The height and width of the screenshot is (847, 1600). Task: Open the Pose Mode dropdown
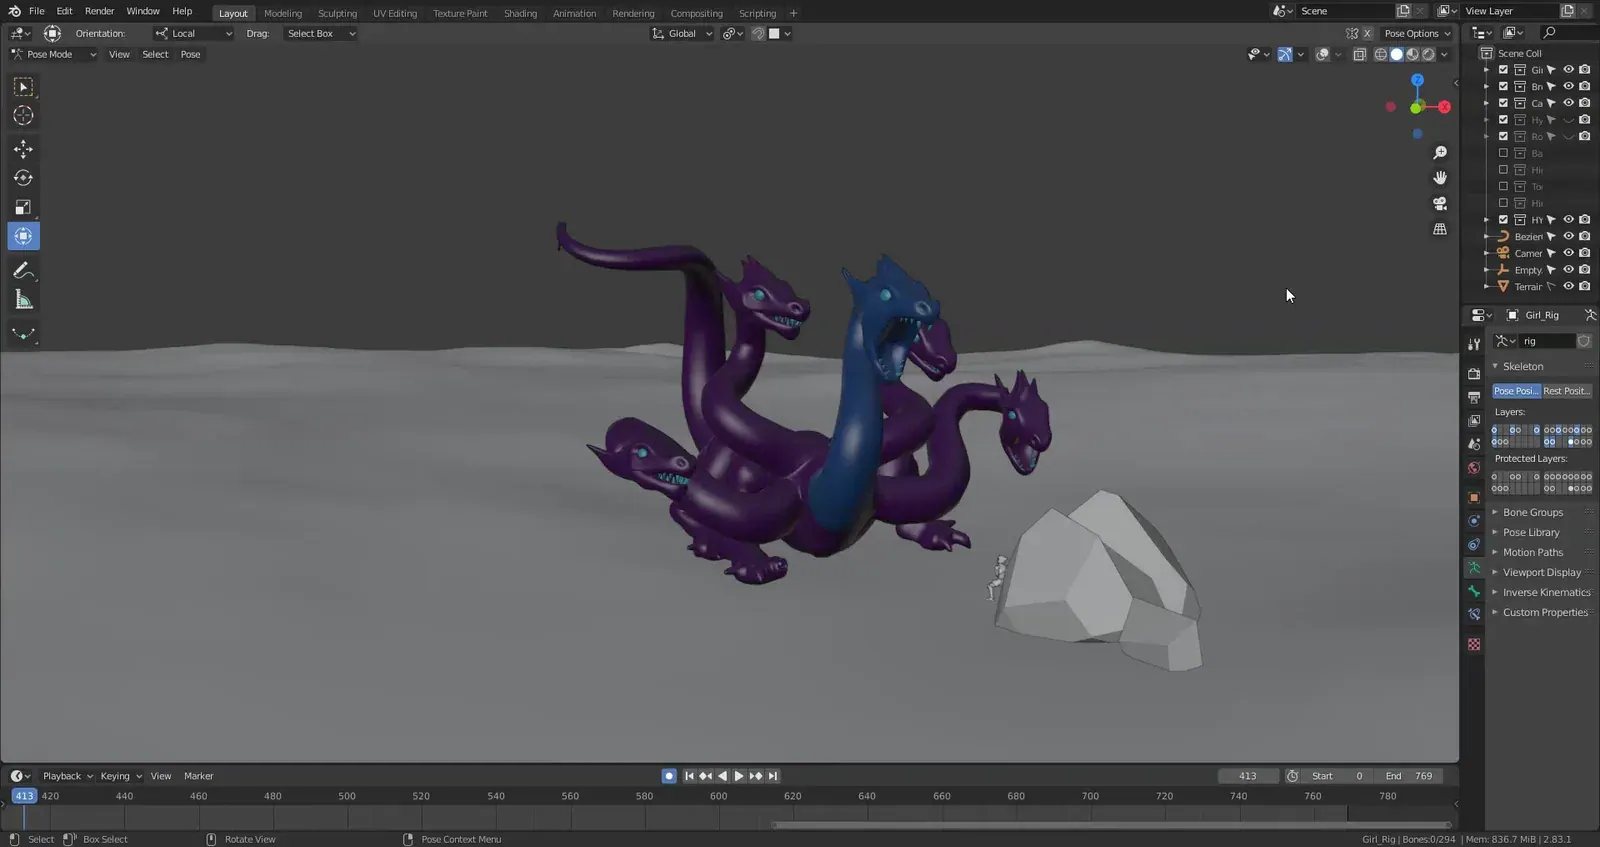click(53, 55)
